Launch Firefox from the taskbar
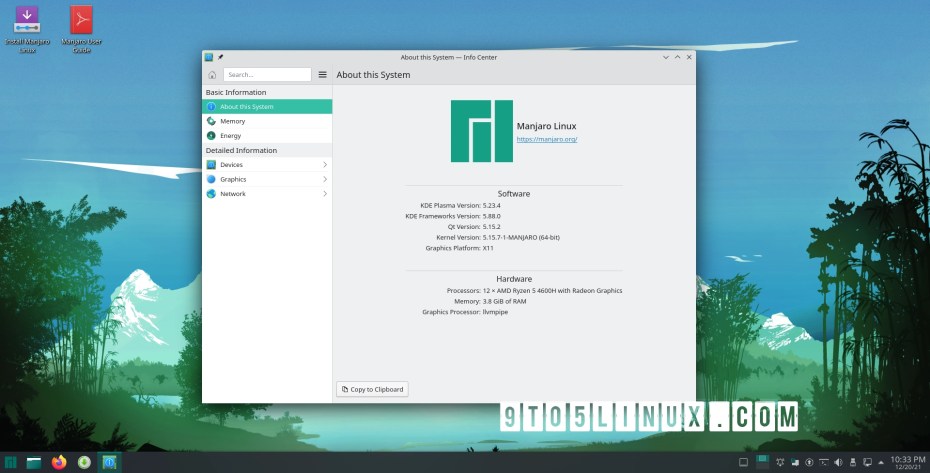930x473 pixels. 59,462
